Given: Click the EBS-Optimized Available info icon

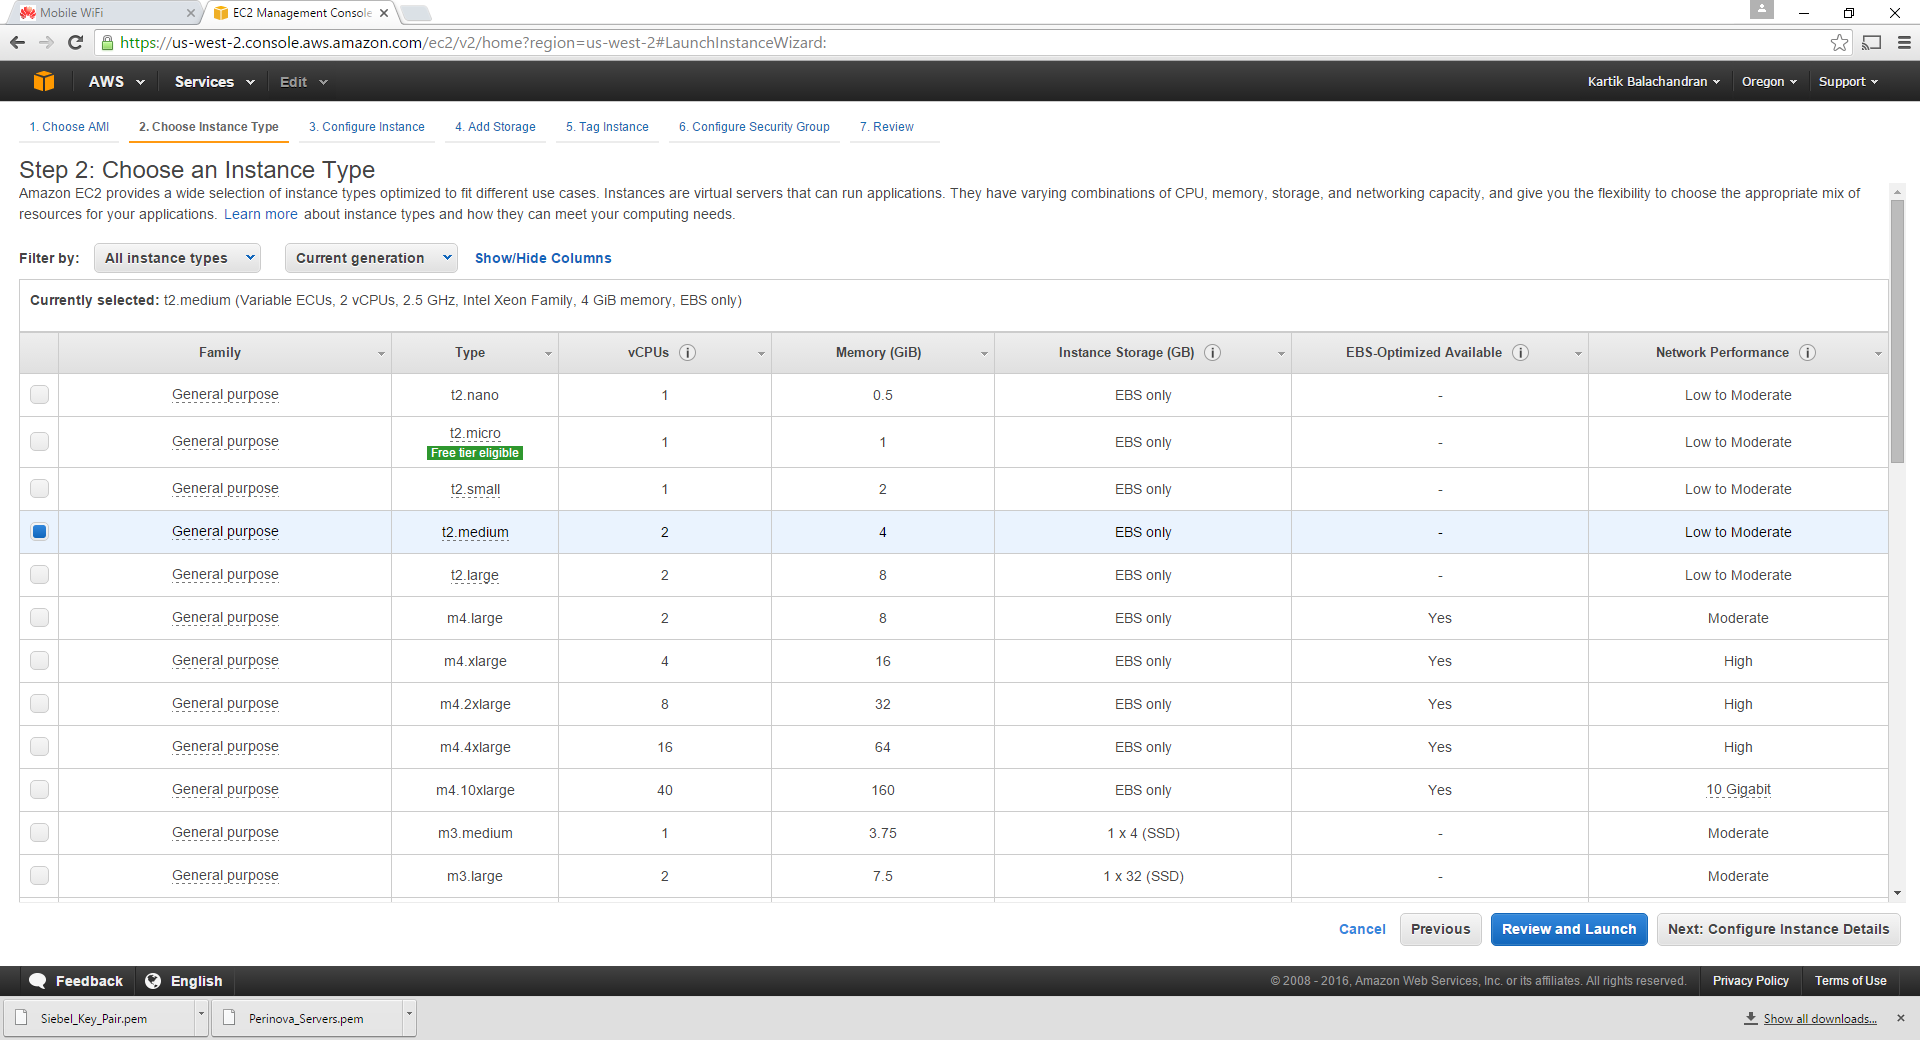Looking at the screenshot, I should 1520,353.
